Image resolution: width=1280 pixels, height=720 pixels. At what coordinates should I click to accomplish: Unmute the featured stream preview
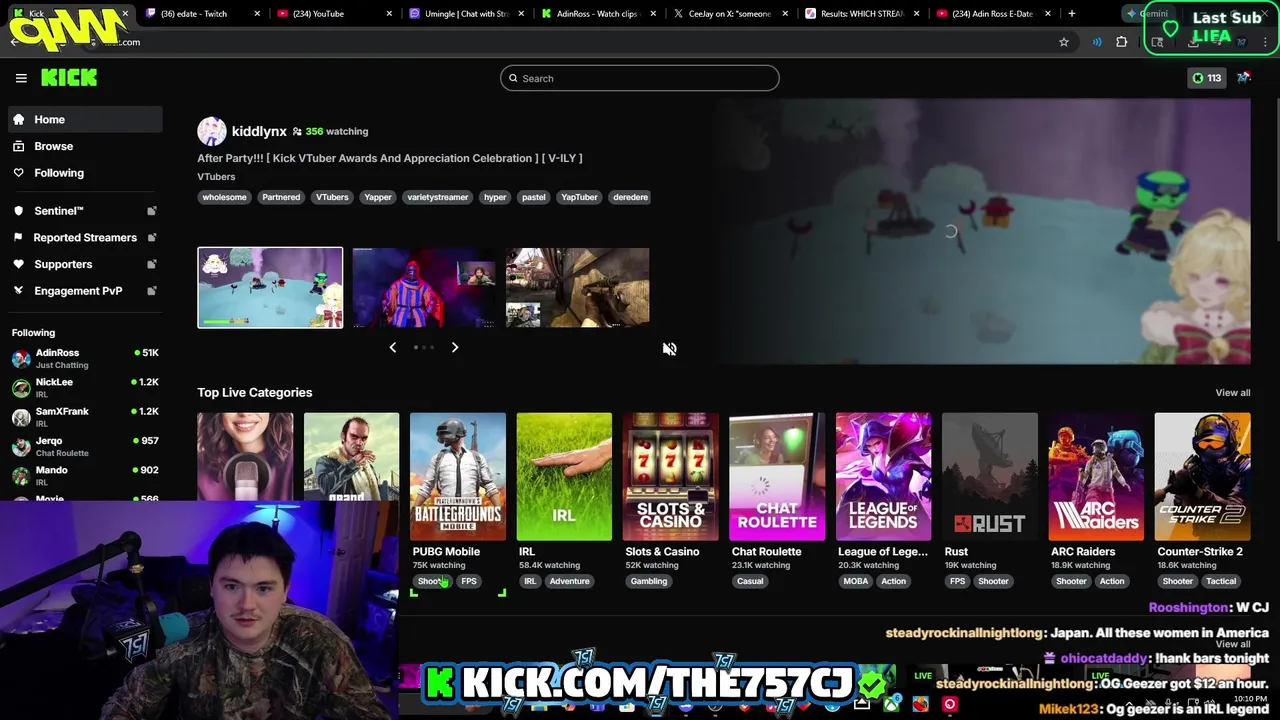coord(669,349)
